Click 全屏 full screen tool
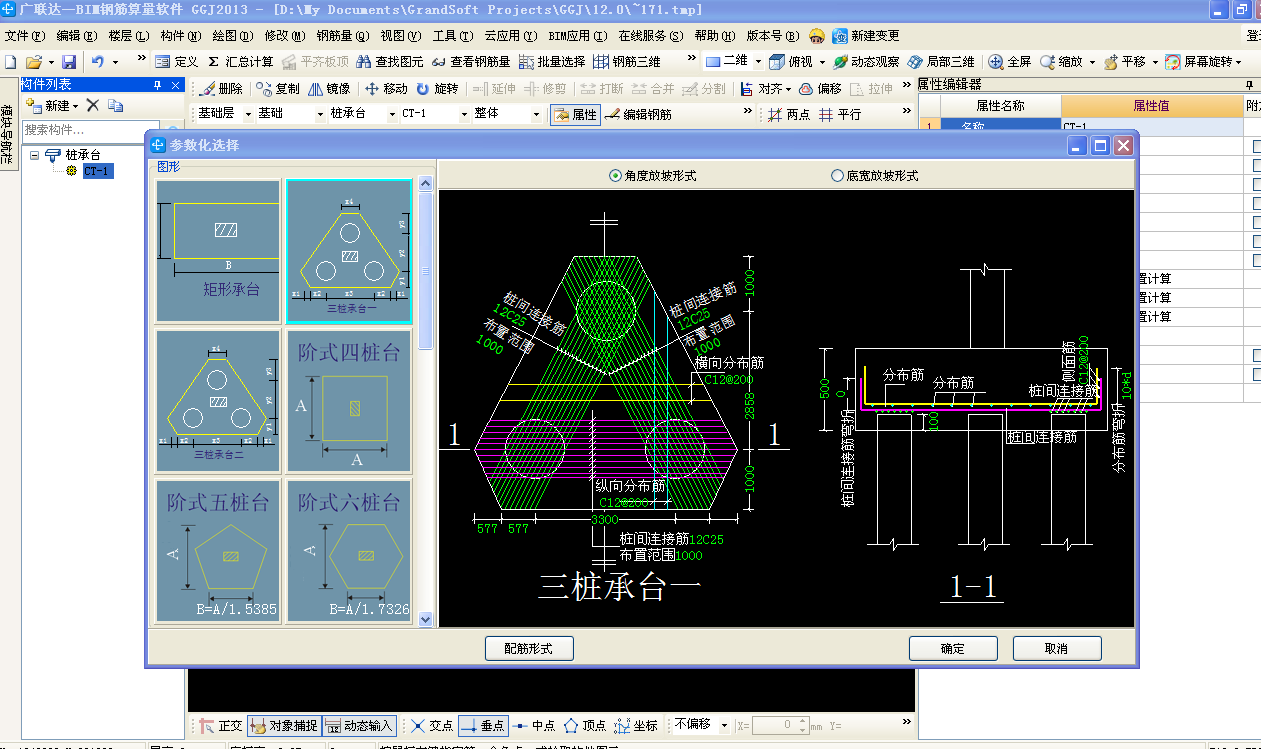Viewport: 1261px width, 749px height. (x=1010, y=62)
